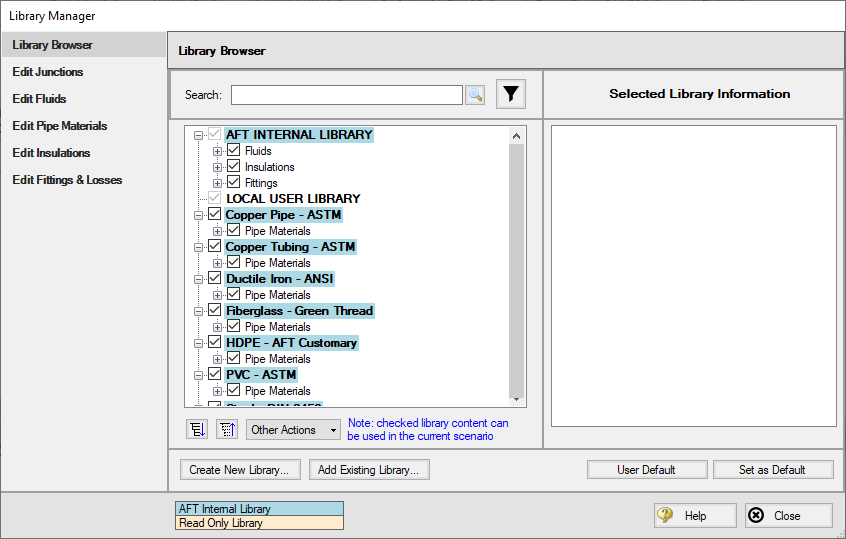Open the Other Actions dropdown

pos(294,430)
